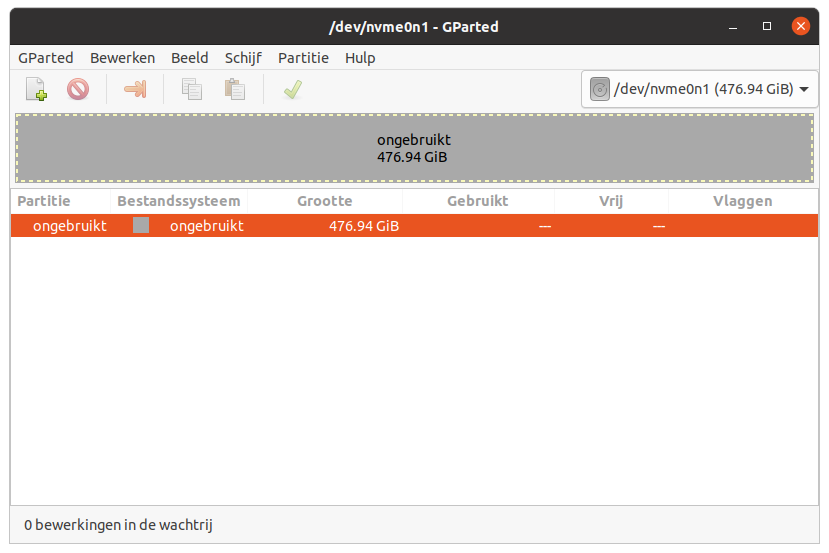Viewport: 829px width, 553px height.
Task: Minimize the GParted window
Action: [x=733, y=26]
